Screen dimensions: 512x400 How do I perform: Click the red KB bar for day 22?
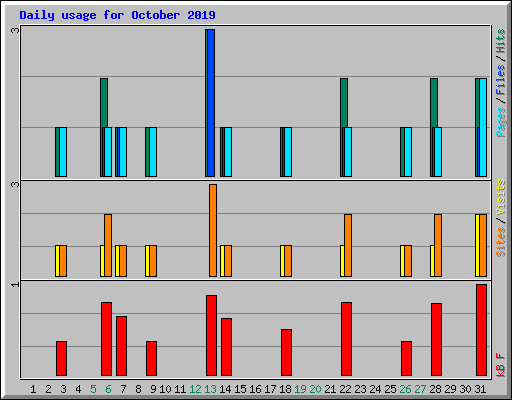coord(346,339)
